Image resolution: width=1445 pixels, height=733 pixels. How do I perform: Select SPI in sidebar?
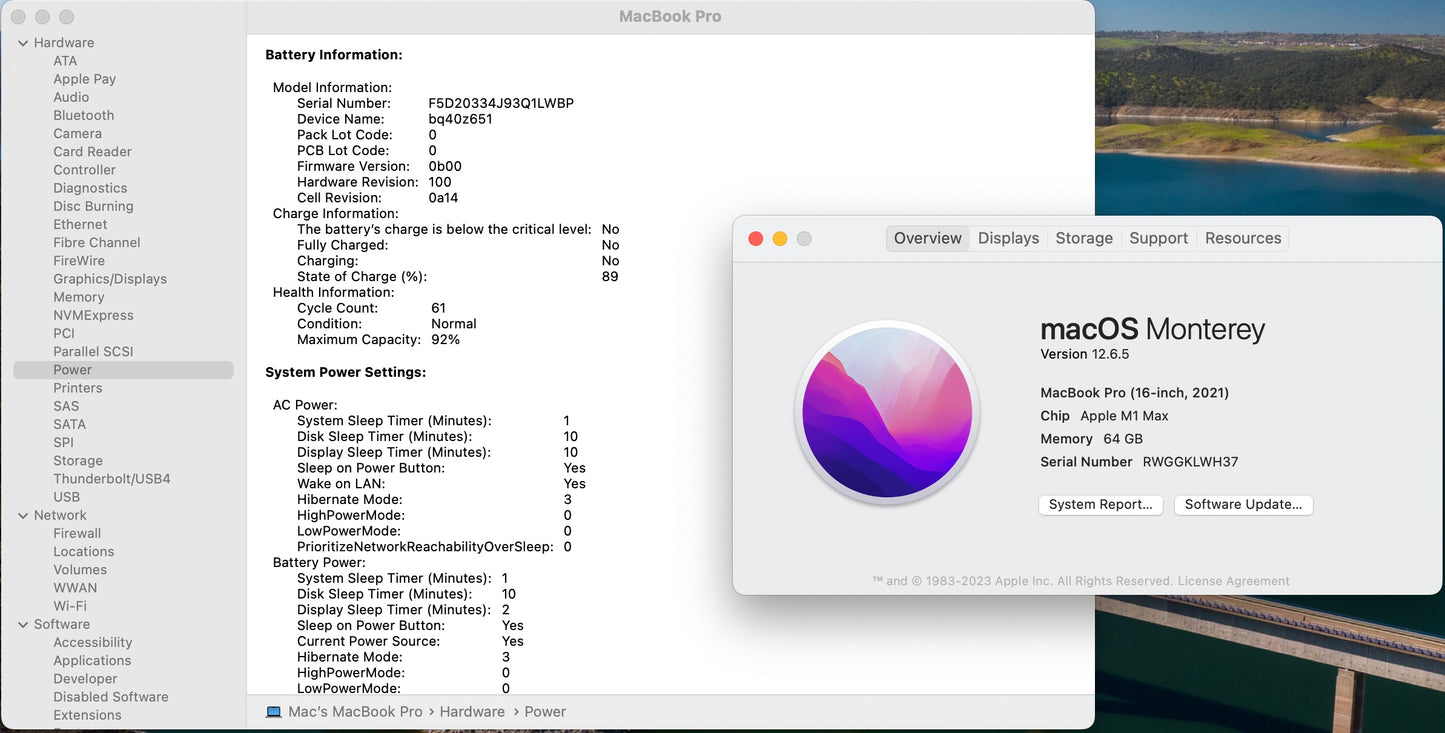pos(64,443)
